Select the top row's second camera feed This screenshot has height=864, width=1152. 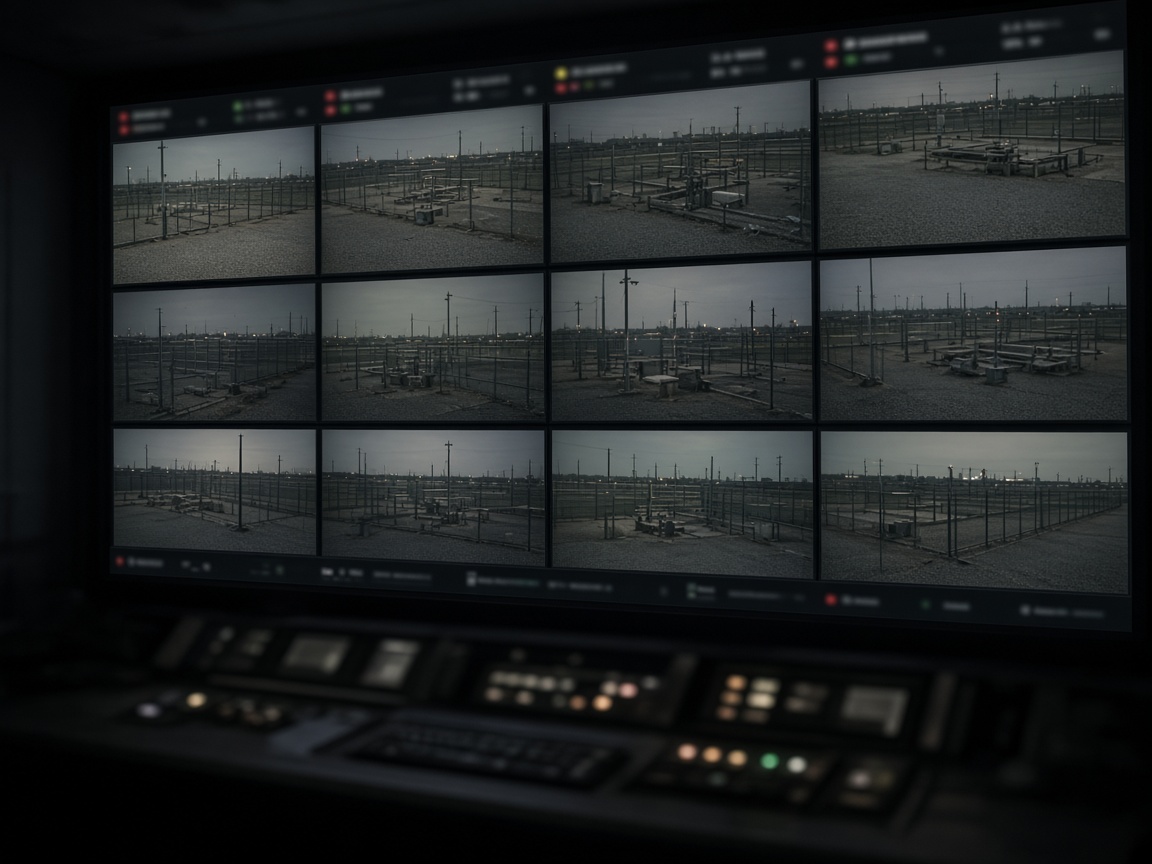point(432,189)
